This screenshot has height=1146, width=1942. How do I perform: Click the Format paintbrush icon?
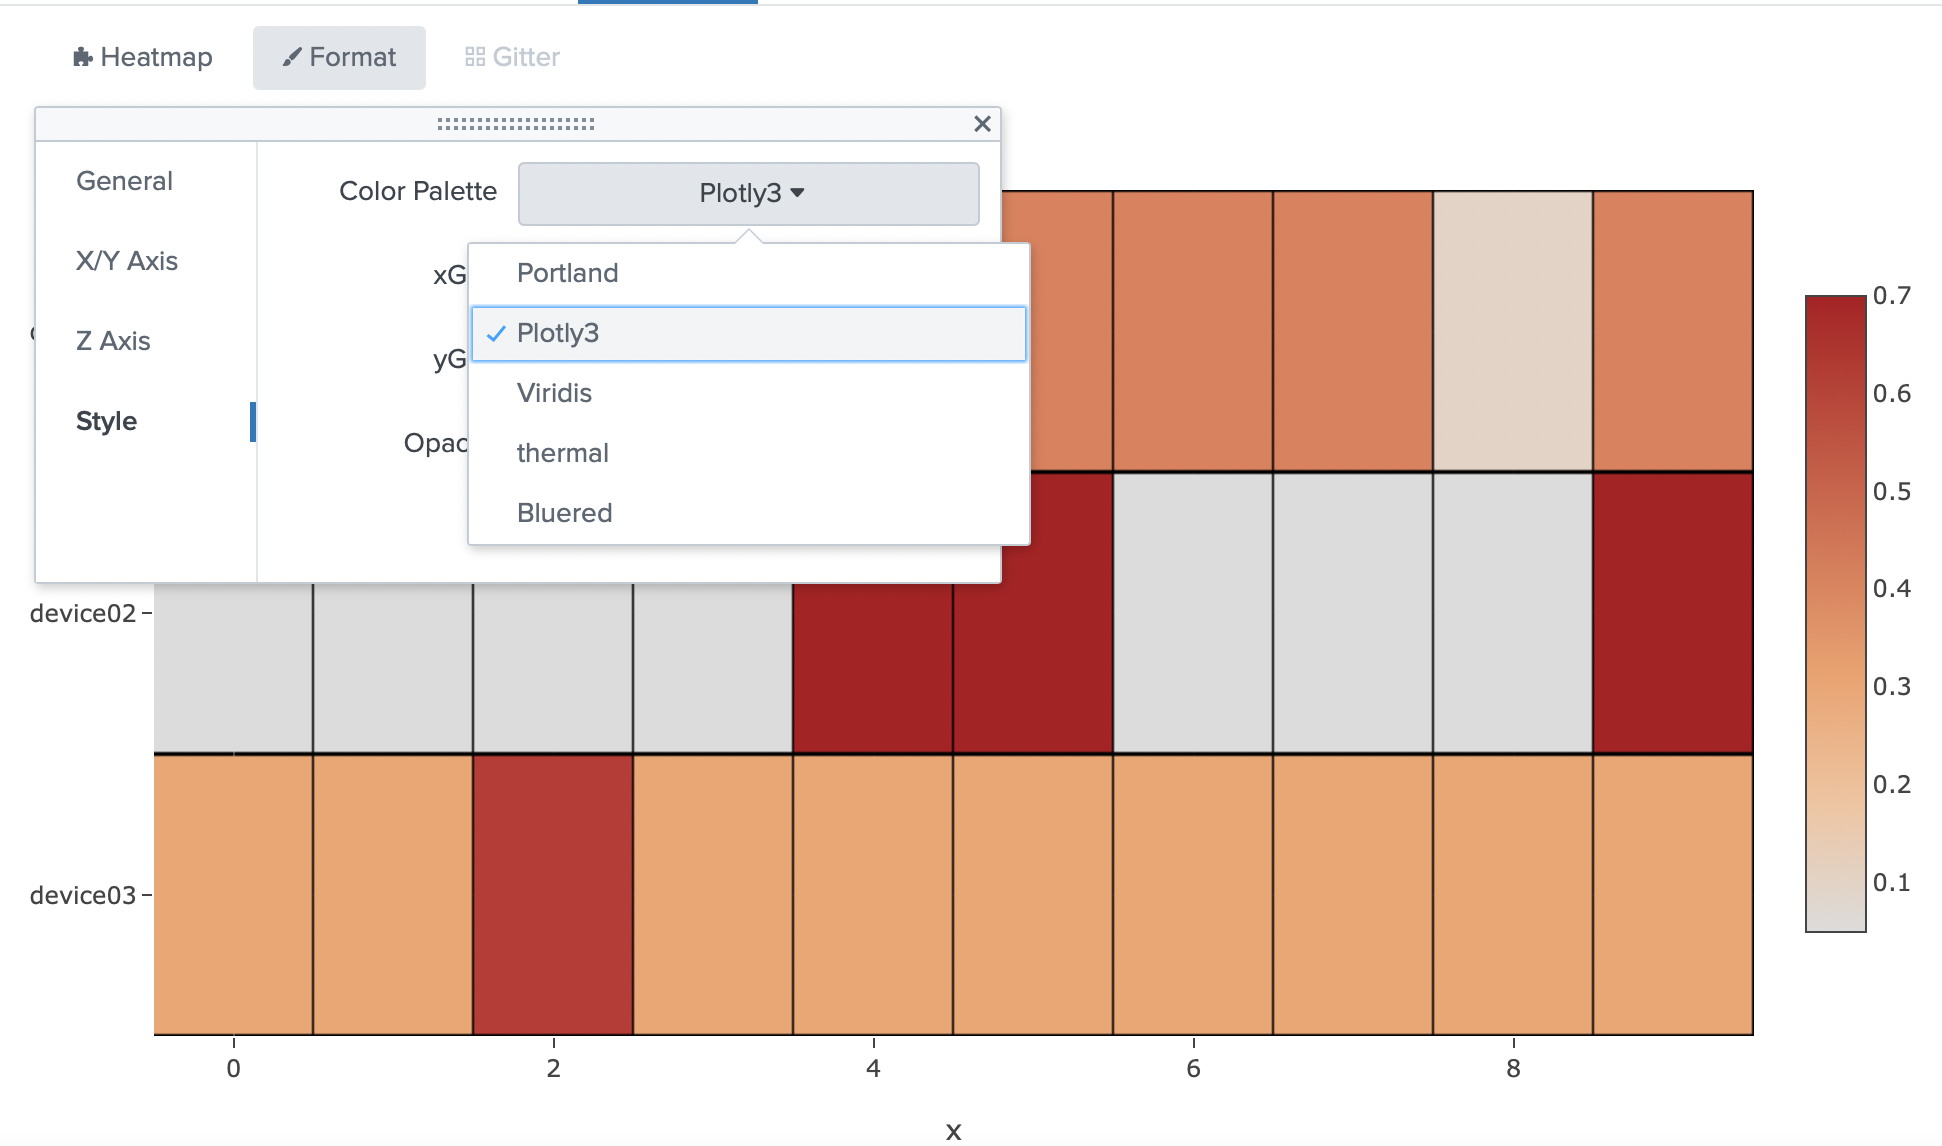click(292, 57)
